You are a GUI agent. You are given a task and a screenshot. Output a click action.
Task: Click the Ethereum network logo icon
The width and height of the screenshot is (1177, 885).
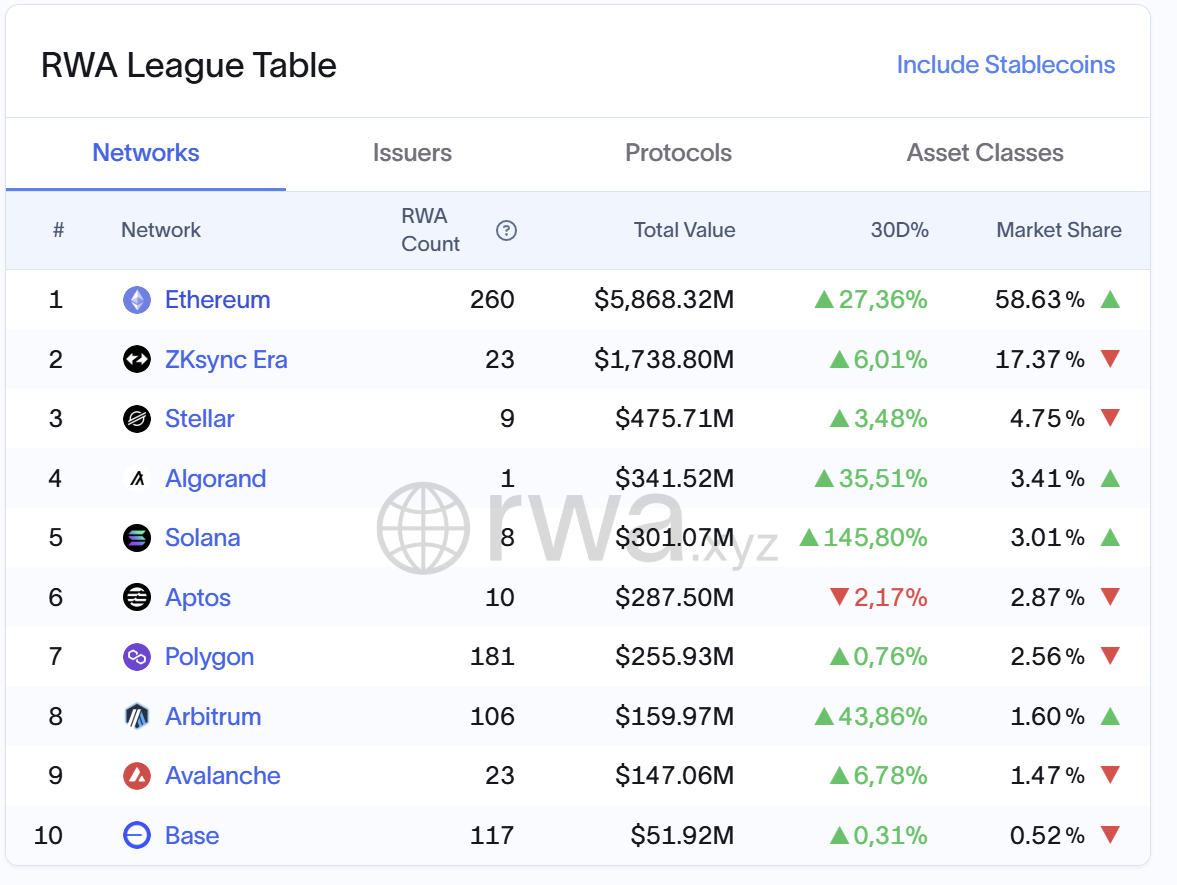(137, 300)
